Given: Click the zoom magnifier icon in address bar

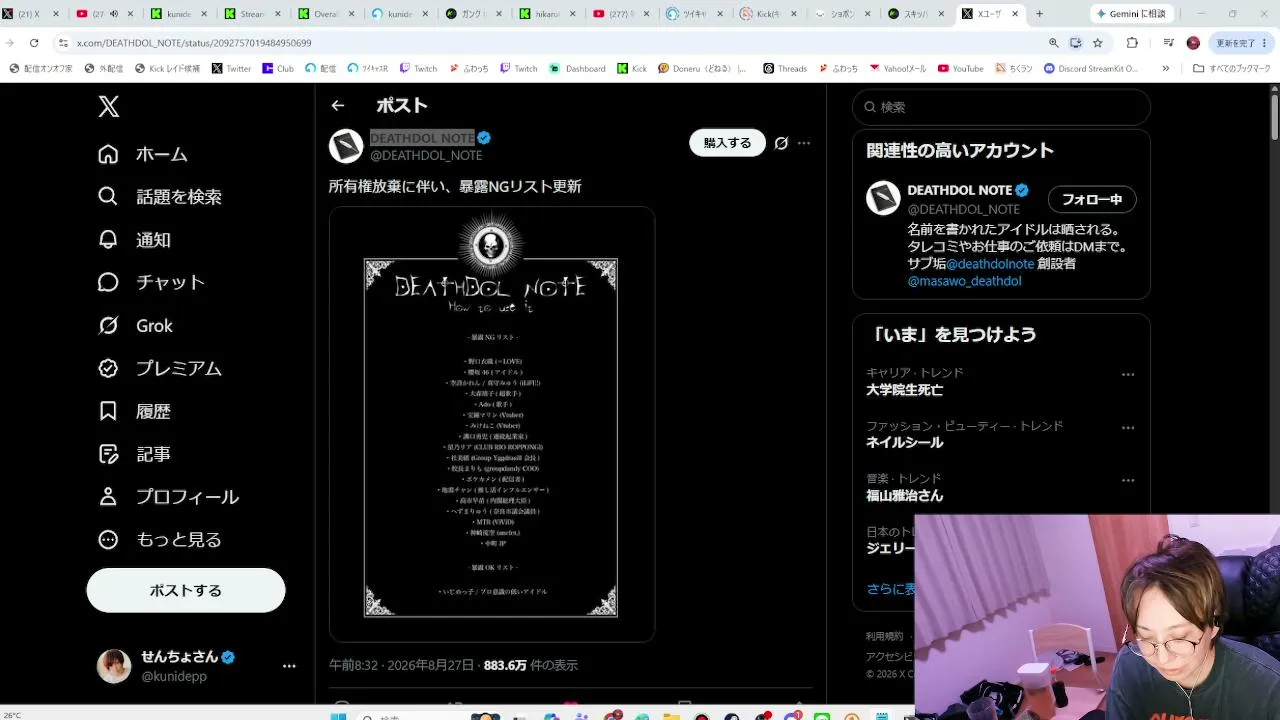Looking at the screenshot, I should pos(1053,43).
